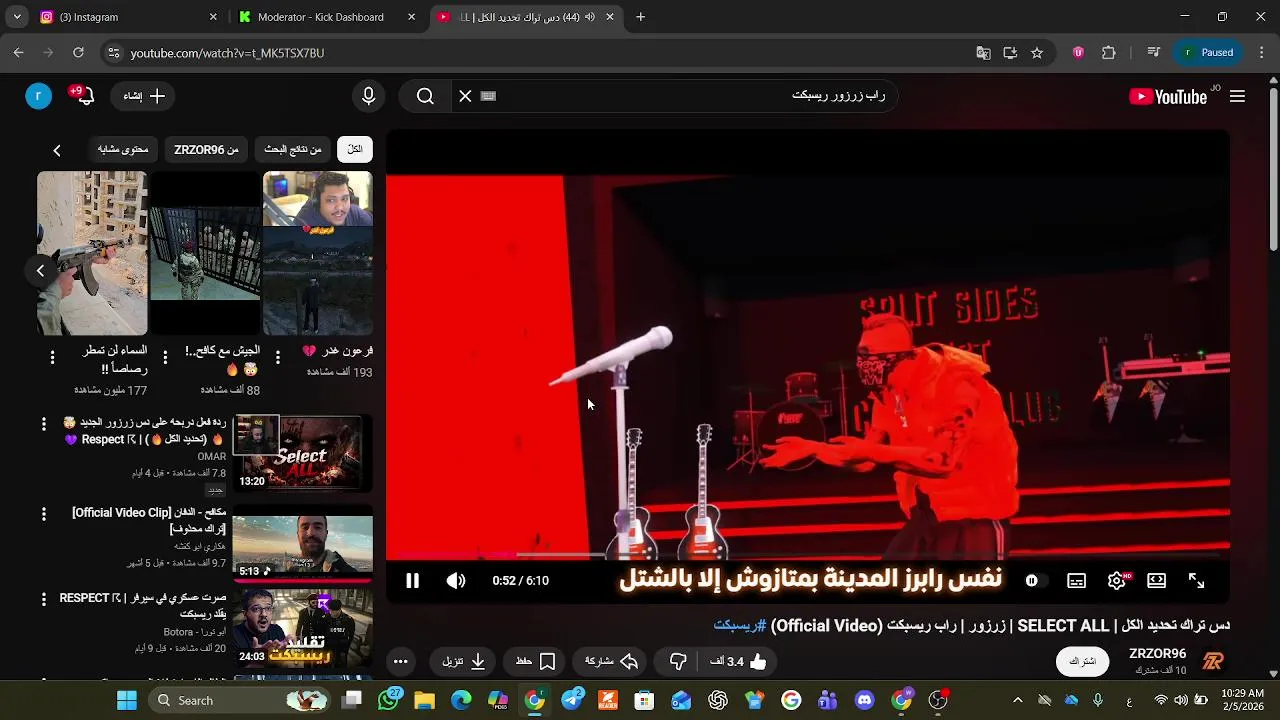Open the browser extensions puzzle icon
Screen dimensions: 1280x720
click(x=1109, y=53)
